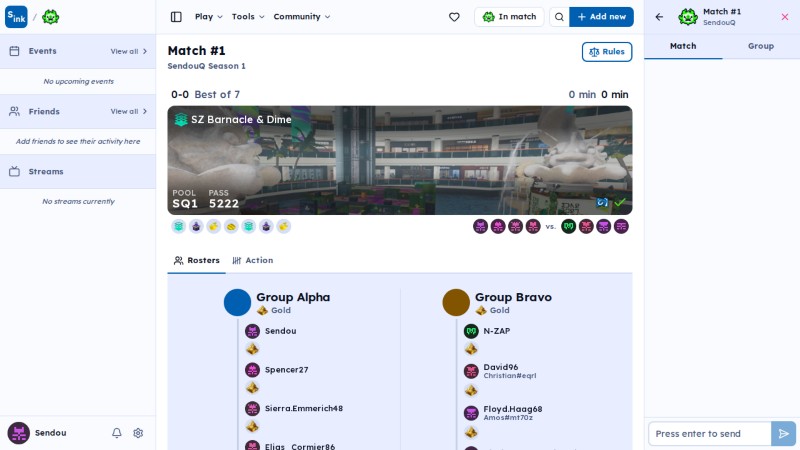The height and width of the screenshot is (450, 800).
Task: Click the Gold rank icon under Sendou
Action: [252, 349]
